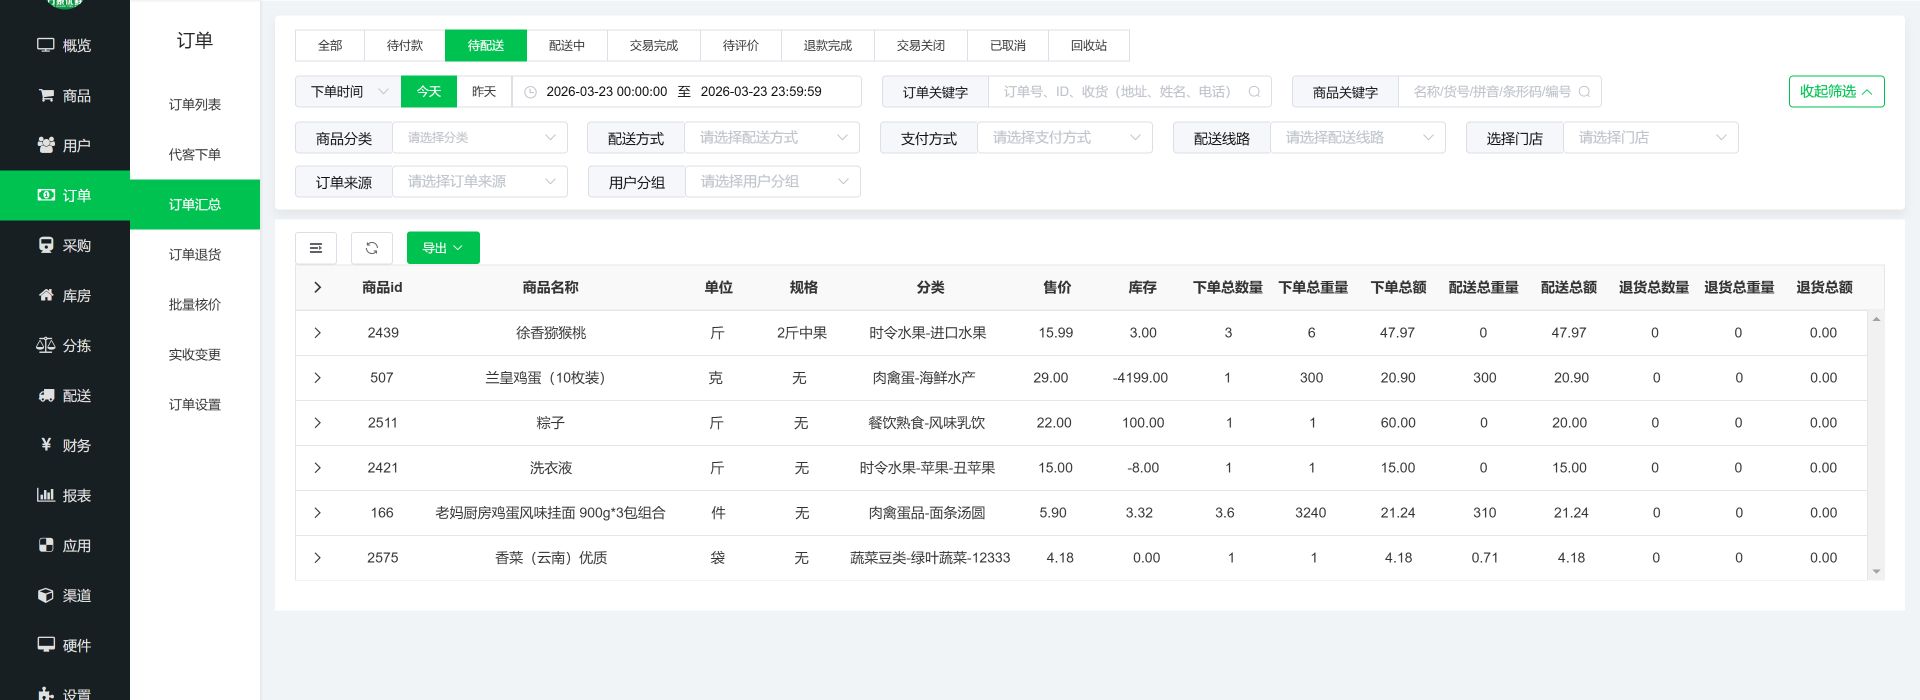1920x700 pixels.
Task: Open the 用户分组 select dropdown
Action: click(x=773, y=181)
